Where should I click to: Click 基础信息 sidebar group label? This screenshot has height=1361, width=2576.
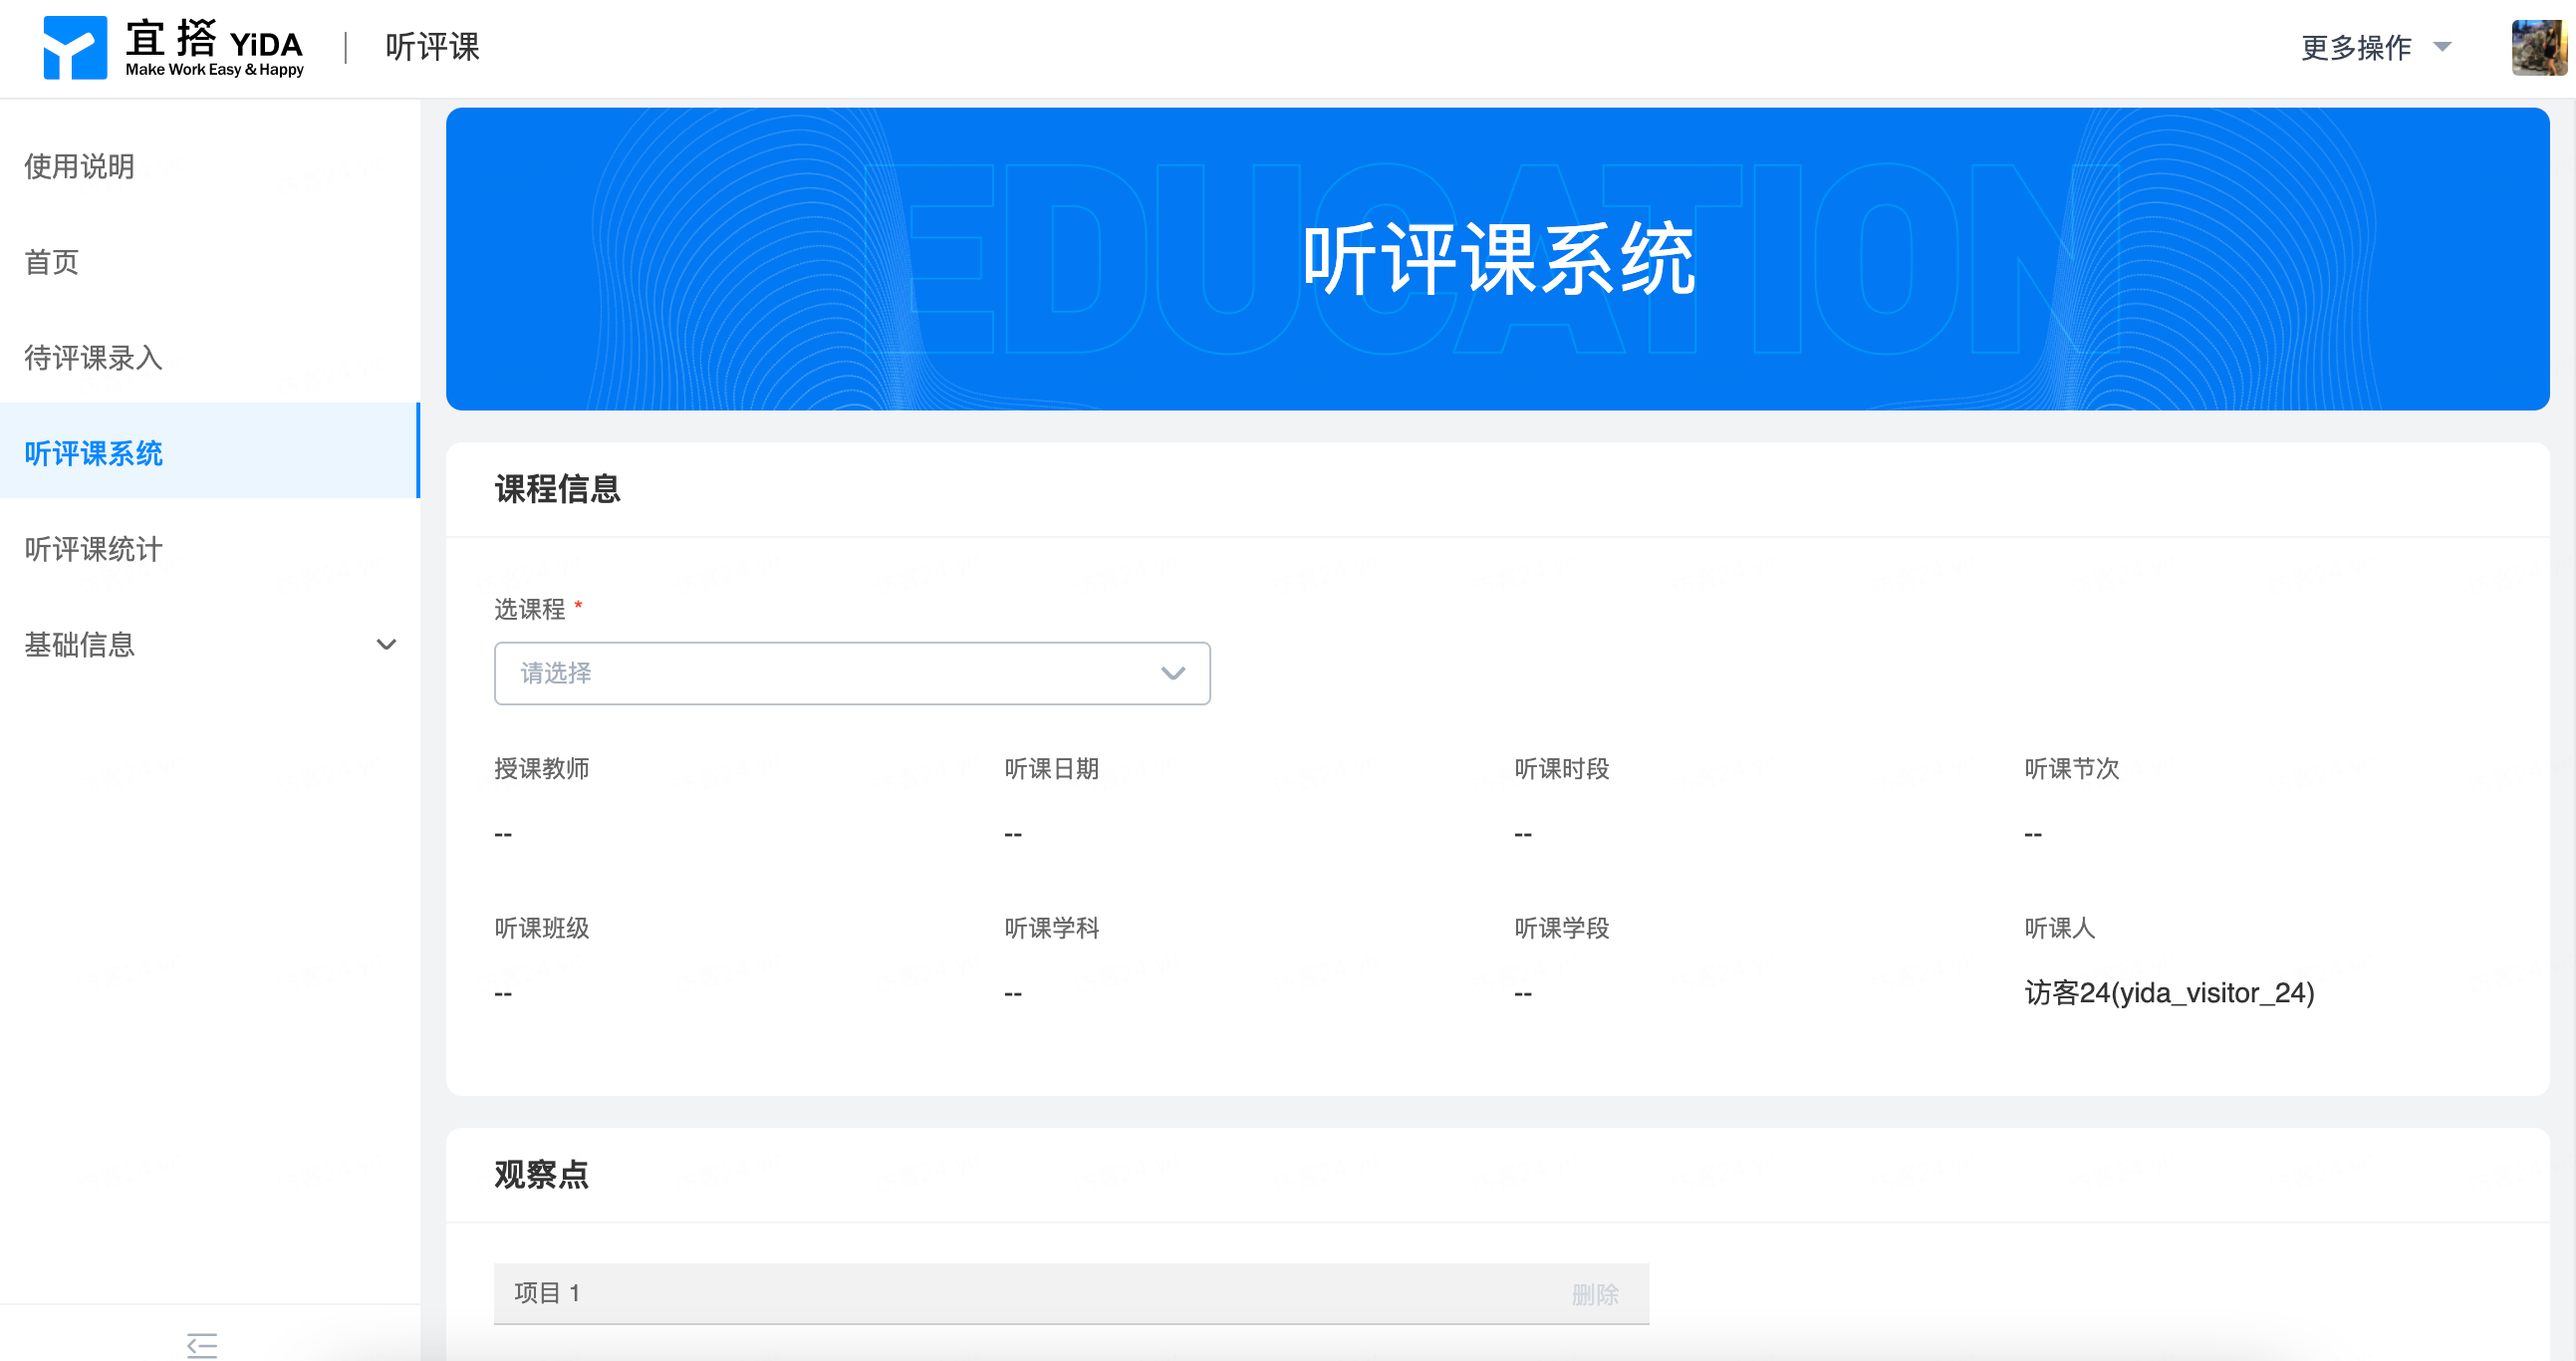(80, 645)
